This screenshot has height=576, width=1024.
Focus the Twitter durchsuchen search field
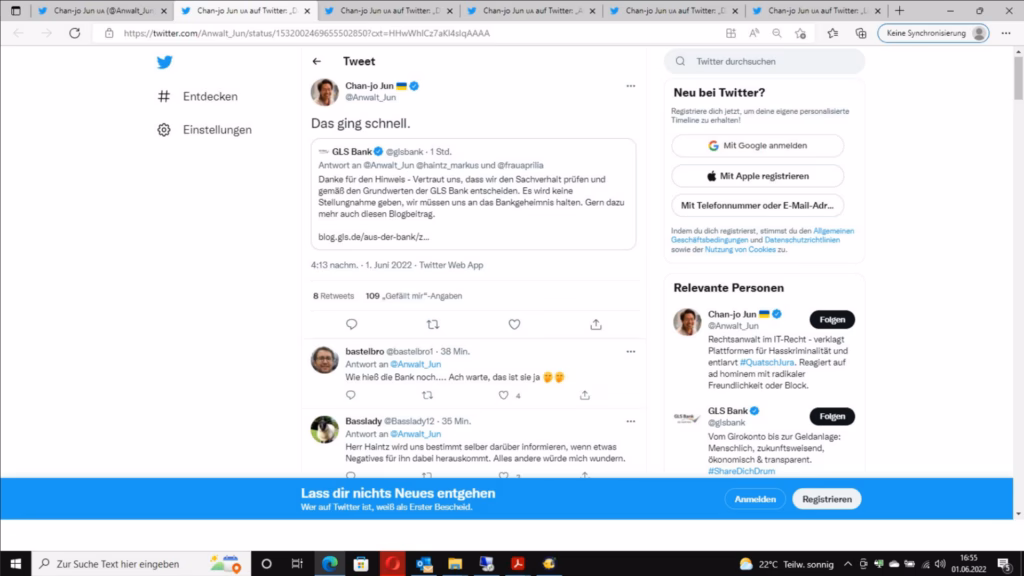pos(772,61)
